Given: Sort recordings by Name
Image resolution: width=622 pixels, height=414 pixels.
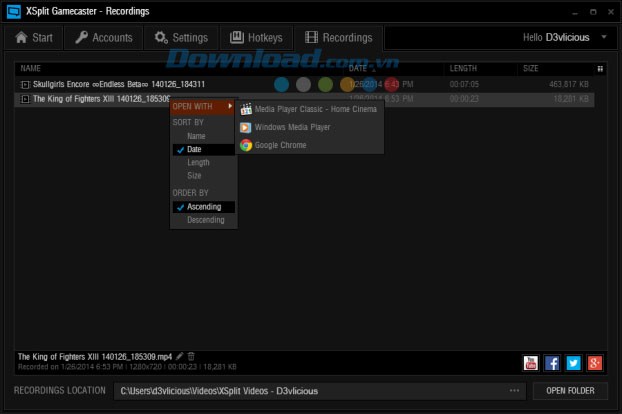Looking at the screenshot, I should pos(203,136).
